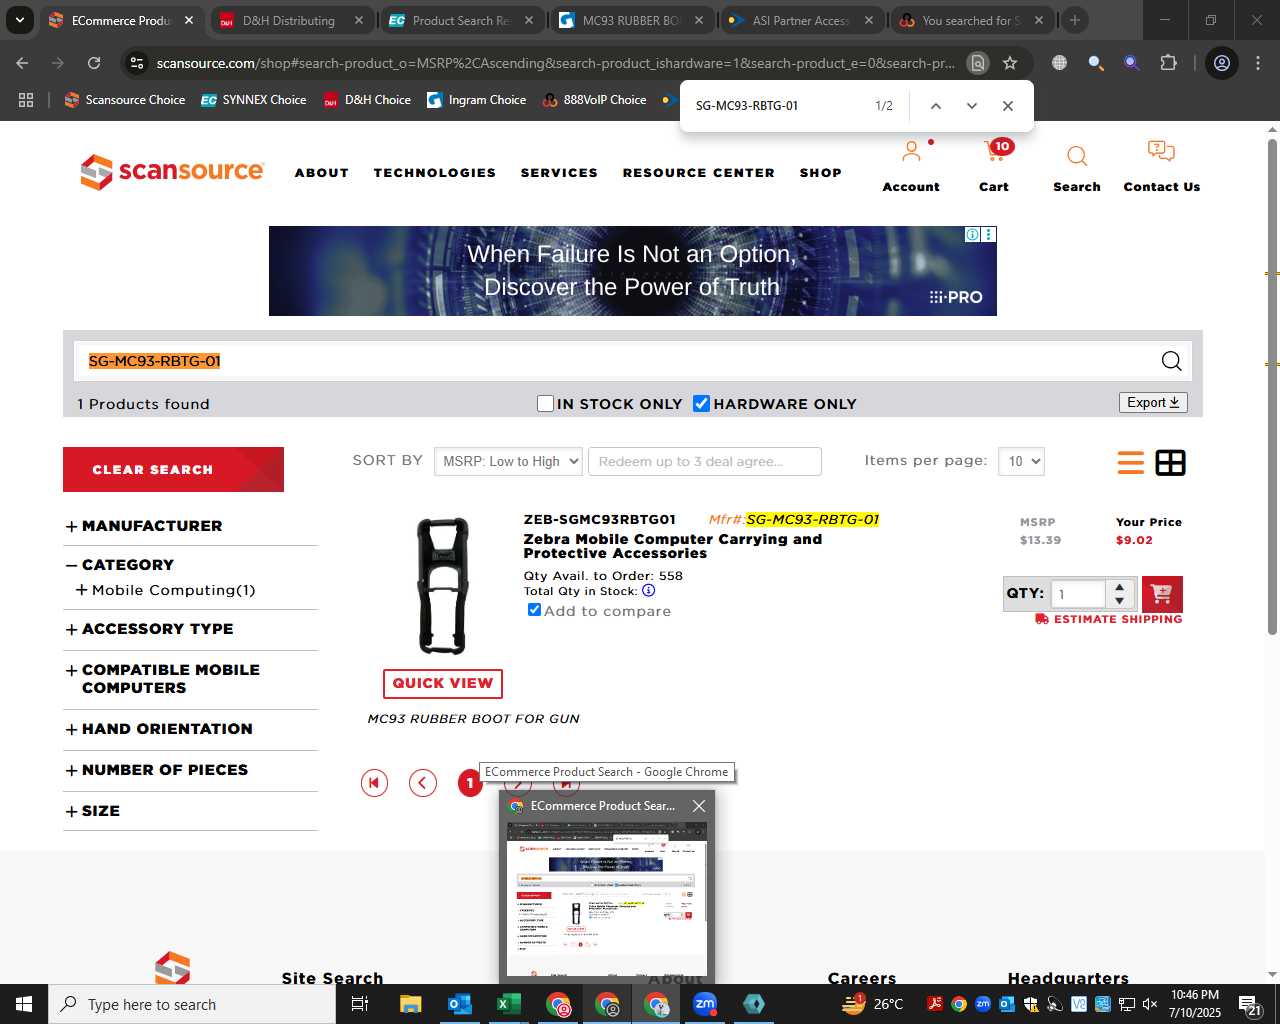Switch to MC93 RUBBER BOOT browser tab
The image size is (1280, 1024).
(632, 20)
